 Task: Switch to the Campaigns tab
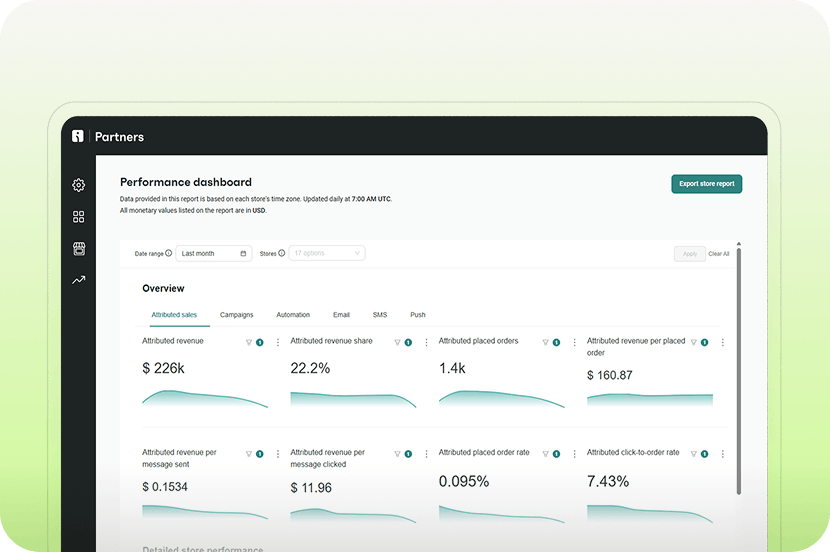(x=236, y=315)
